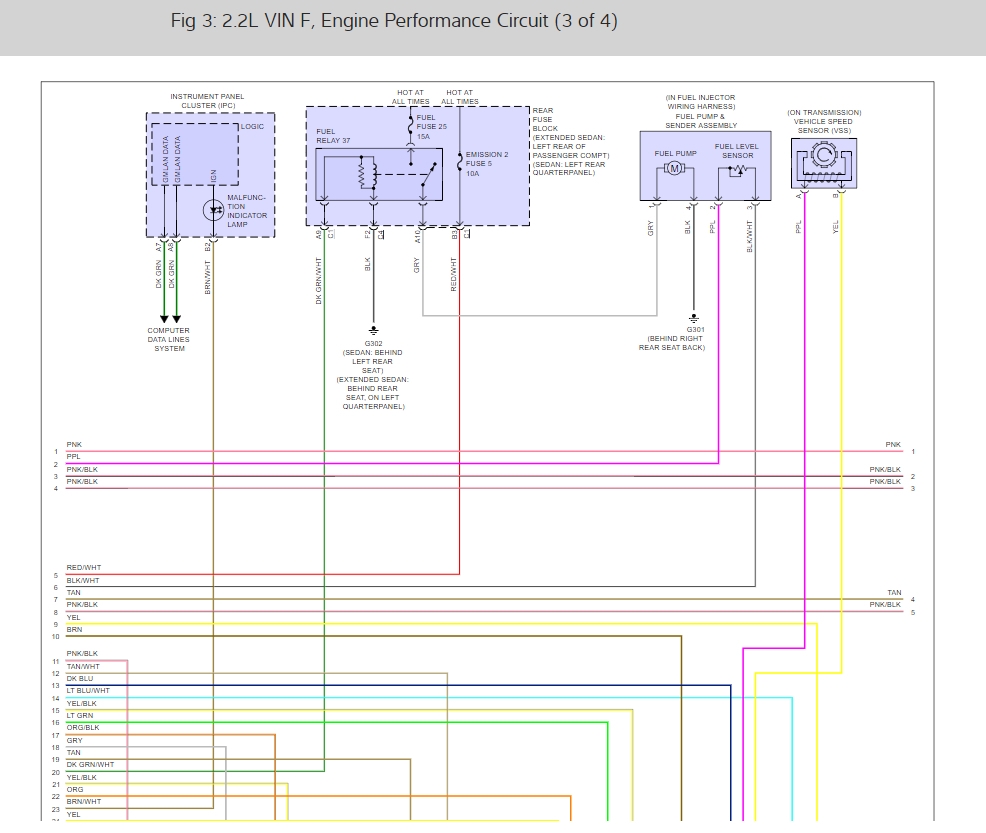Viewport: 986px width, 833px height.
Task: Select the Computer Data Lines System label
Action: pos(167,337)
